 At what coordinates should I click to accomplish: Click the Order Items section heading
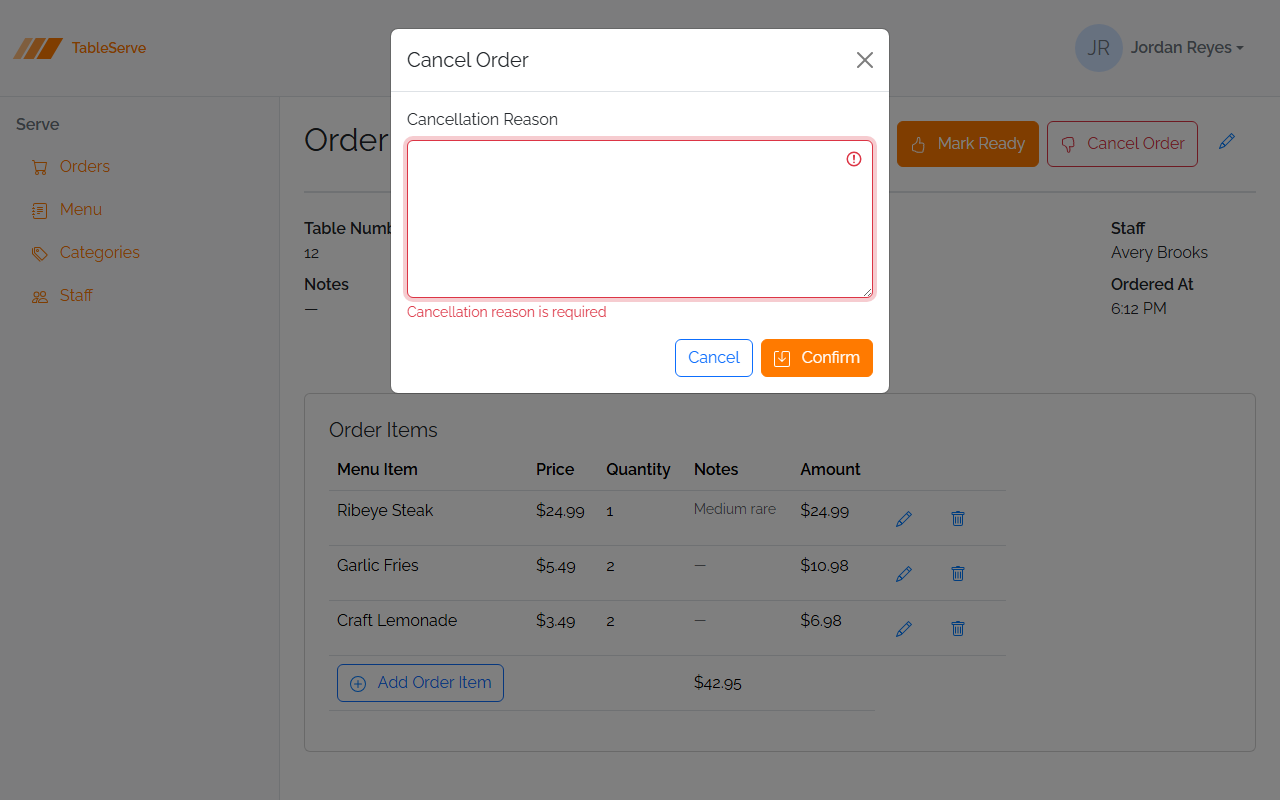(383, 430)
